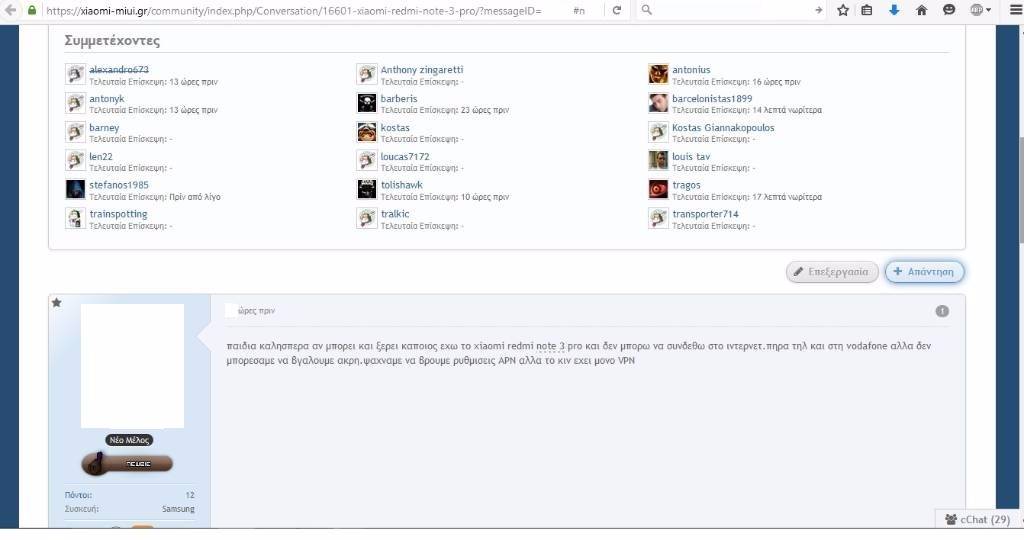The height and width of the screenshot is (540, 1024).
Task: Click Kostas Giannakopoulos participant link
Action: tap(723, 128)
